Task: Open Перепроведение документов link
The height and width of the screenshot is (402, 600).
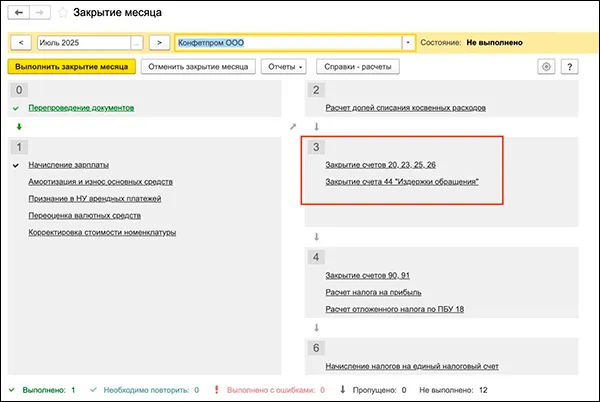Action: click(x=80, y=107)
